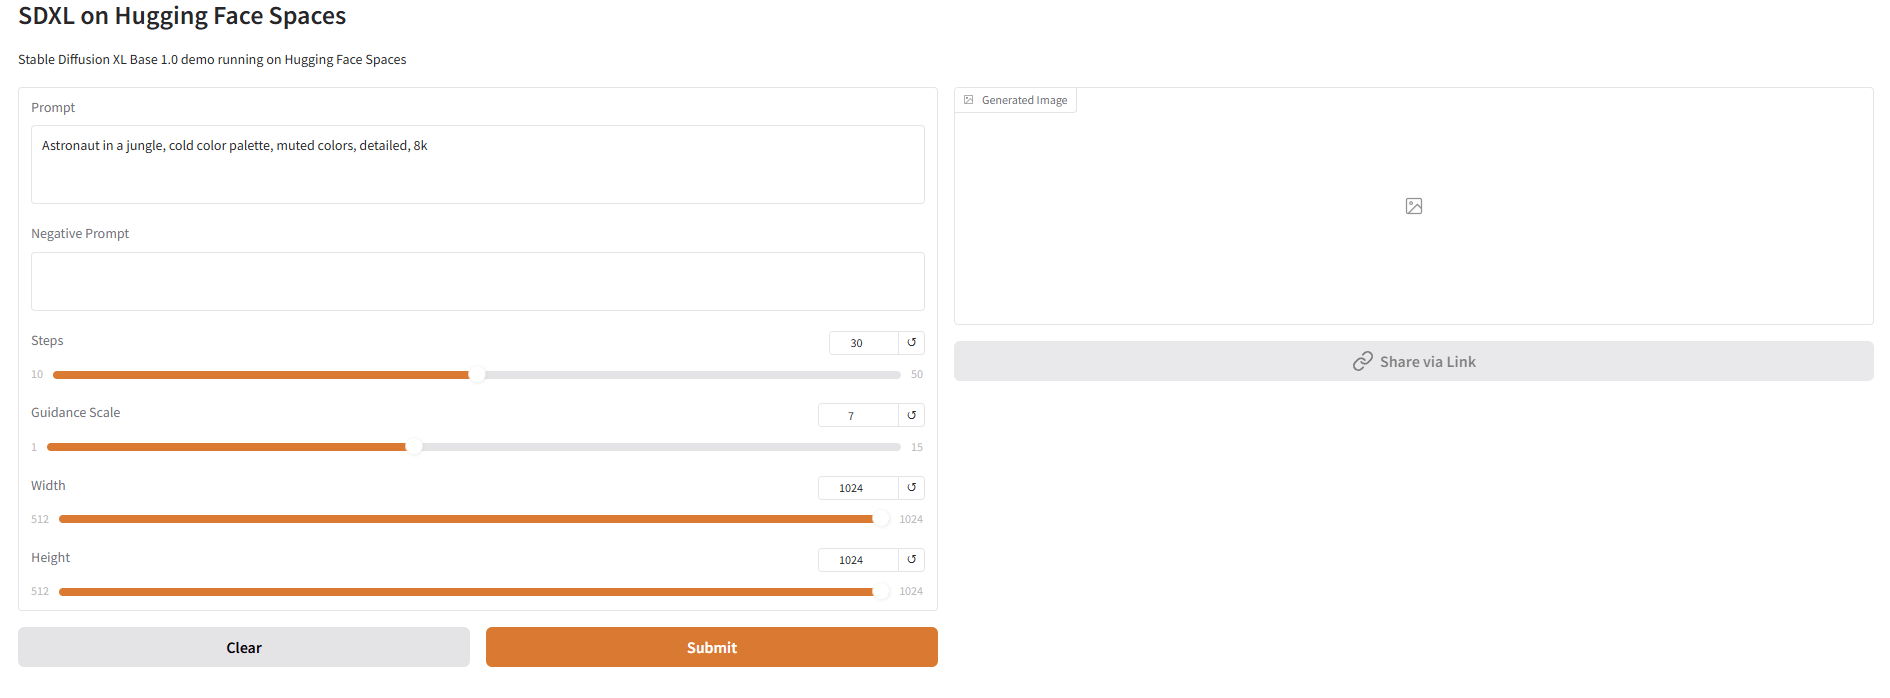Click the Steps number field showing 30
The image size is (1890, 698).
862,343
